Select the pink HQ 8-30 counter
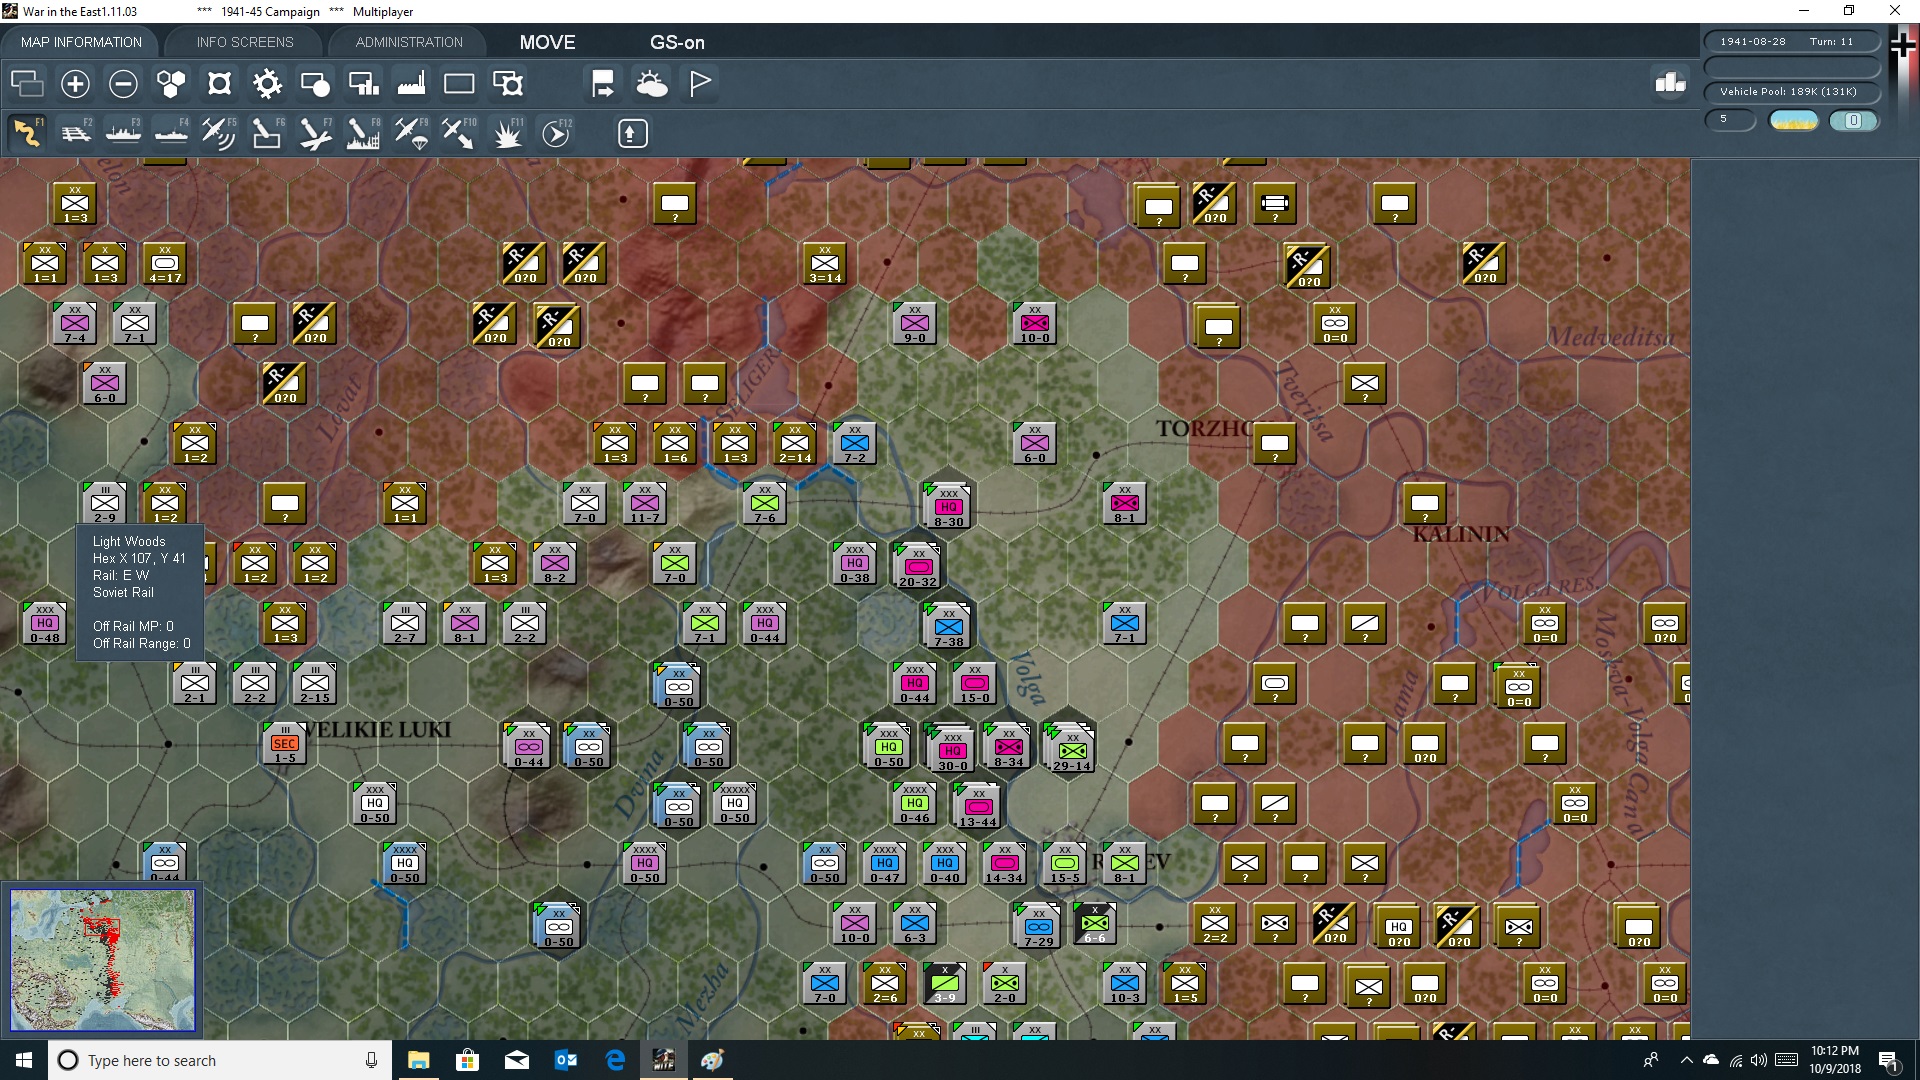 tap(948, 506)
